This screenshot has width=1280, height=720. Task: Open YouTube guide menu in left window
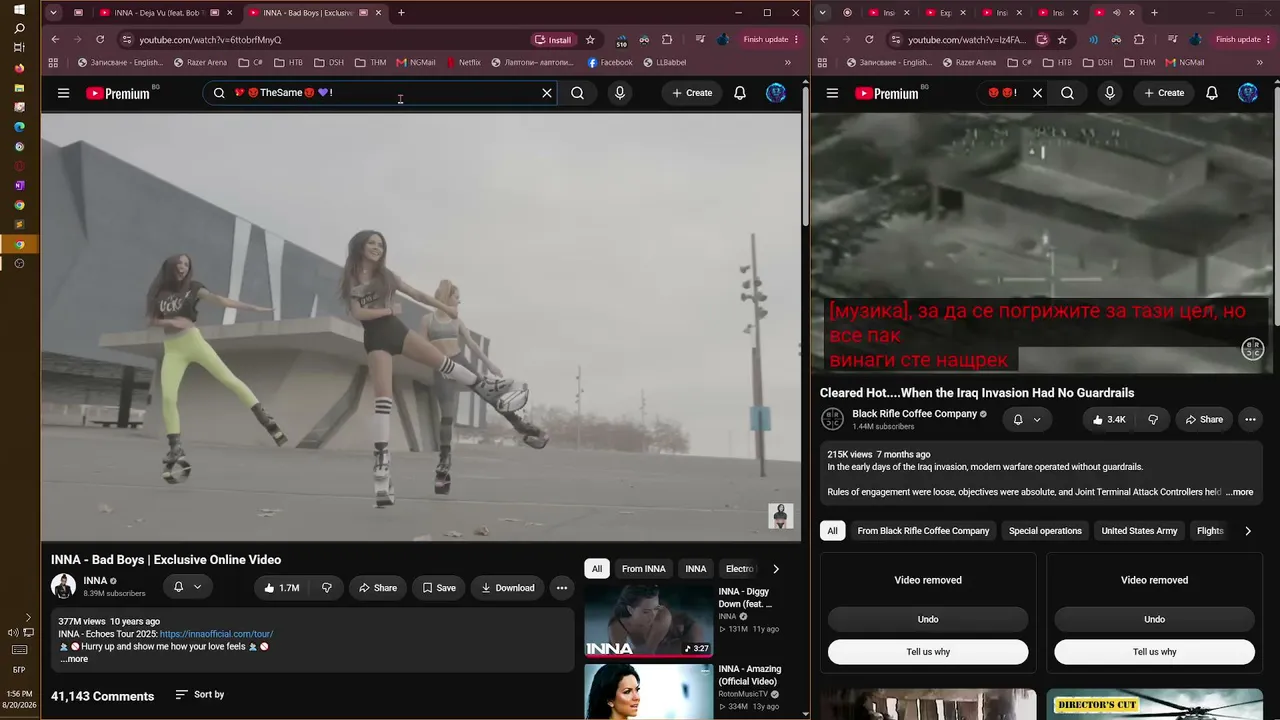coord(63,93)
